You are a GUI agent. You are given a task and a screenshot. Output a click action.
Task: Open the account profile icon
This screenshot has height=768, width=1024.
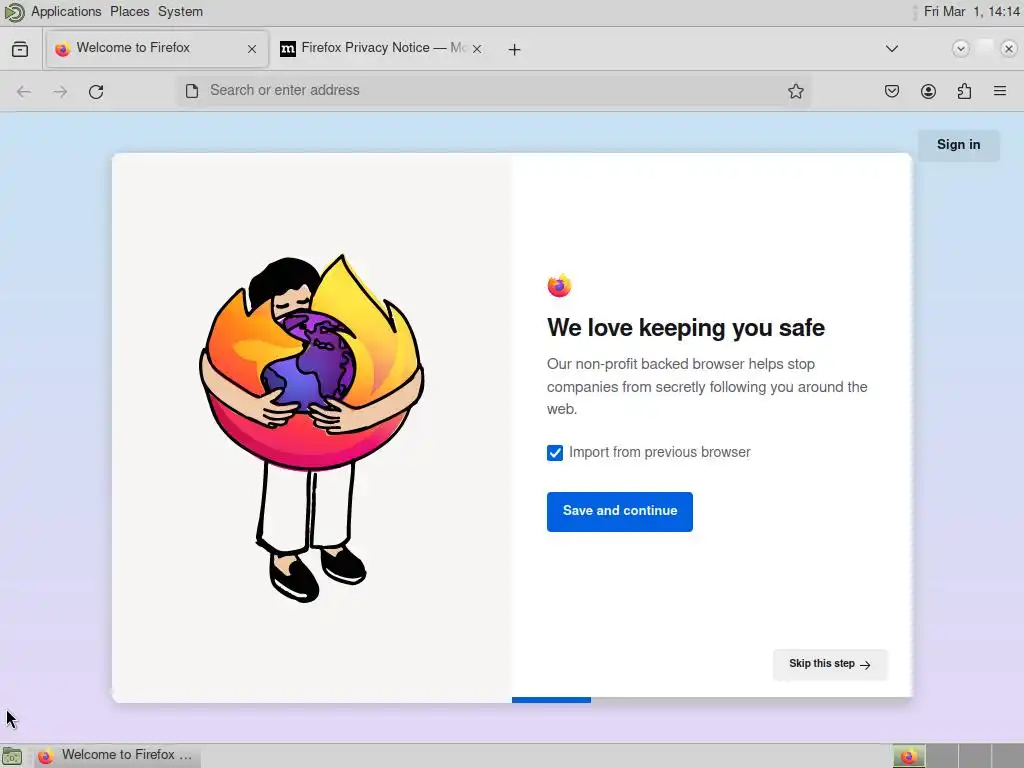point(928,91)
